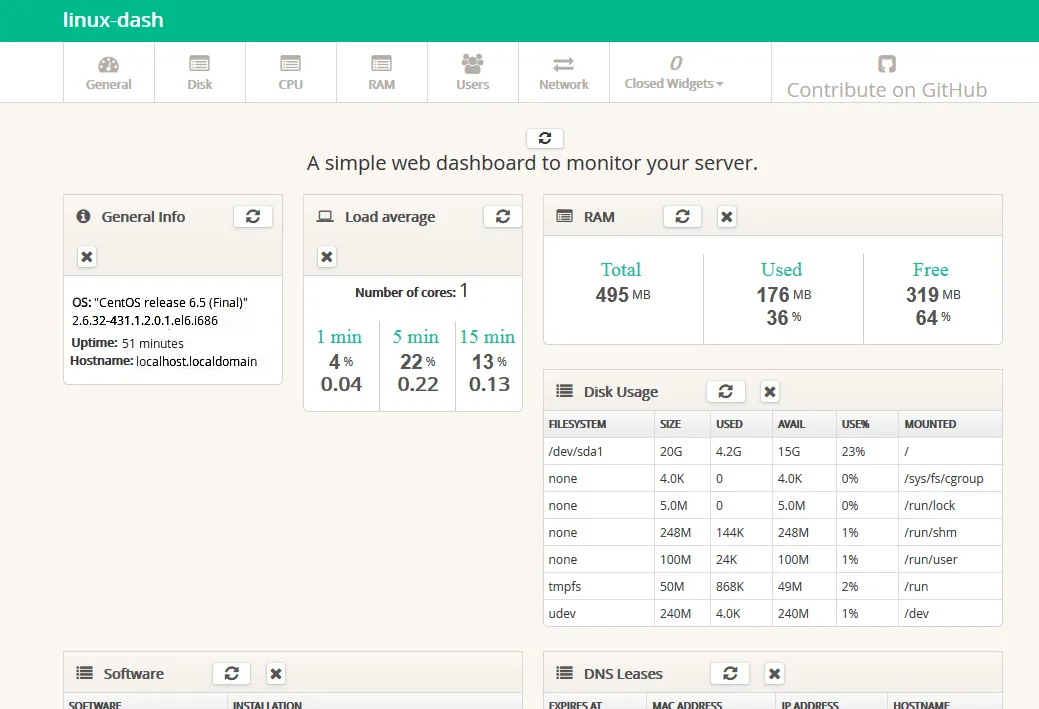
Task: Click the global refresh-all button above the tagline
Action: tap(544, 138)
